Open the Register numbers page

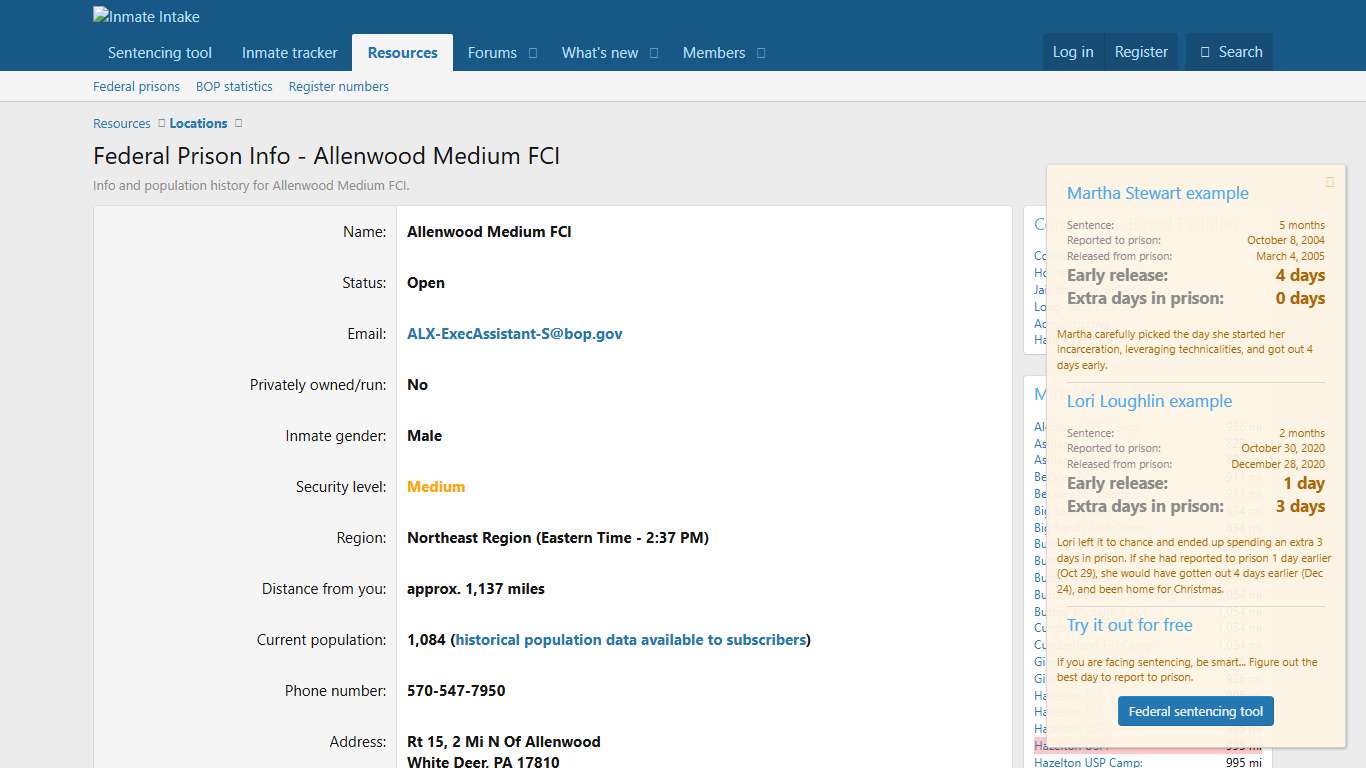tap(339, 87)
